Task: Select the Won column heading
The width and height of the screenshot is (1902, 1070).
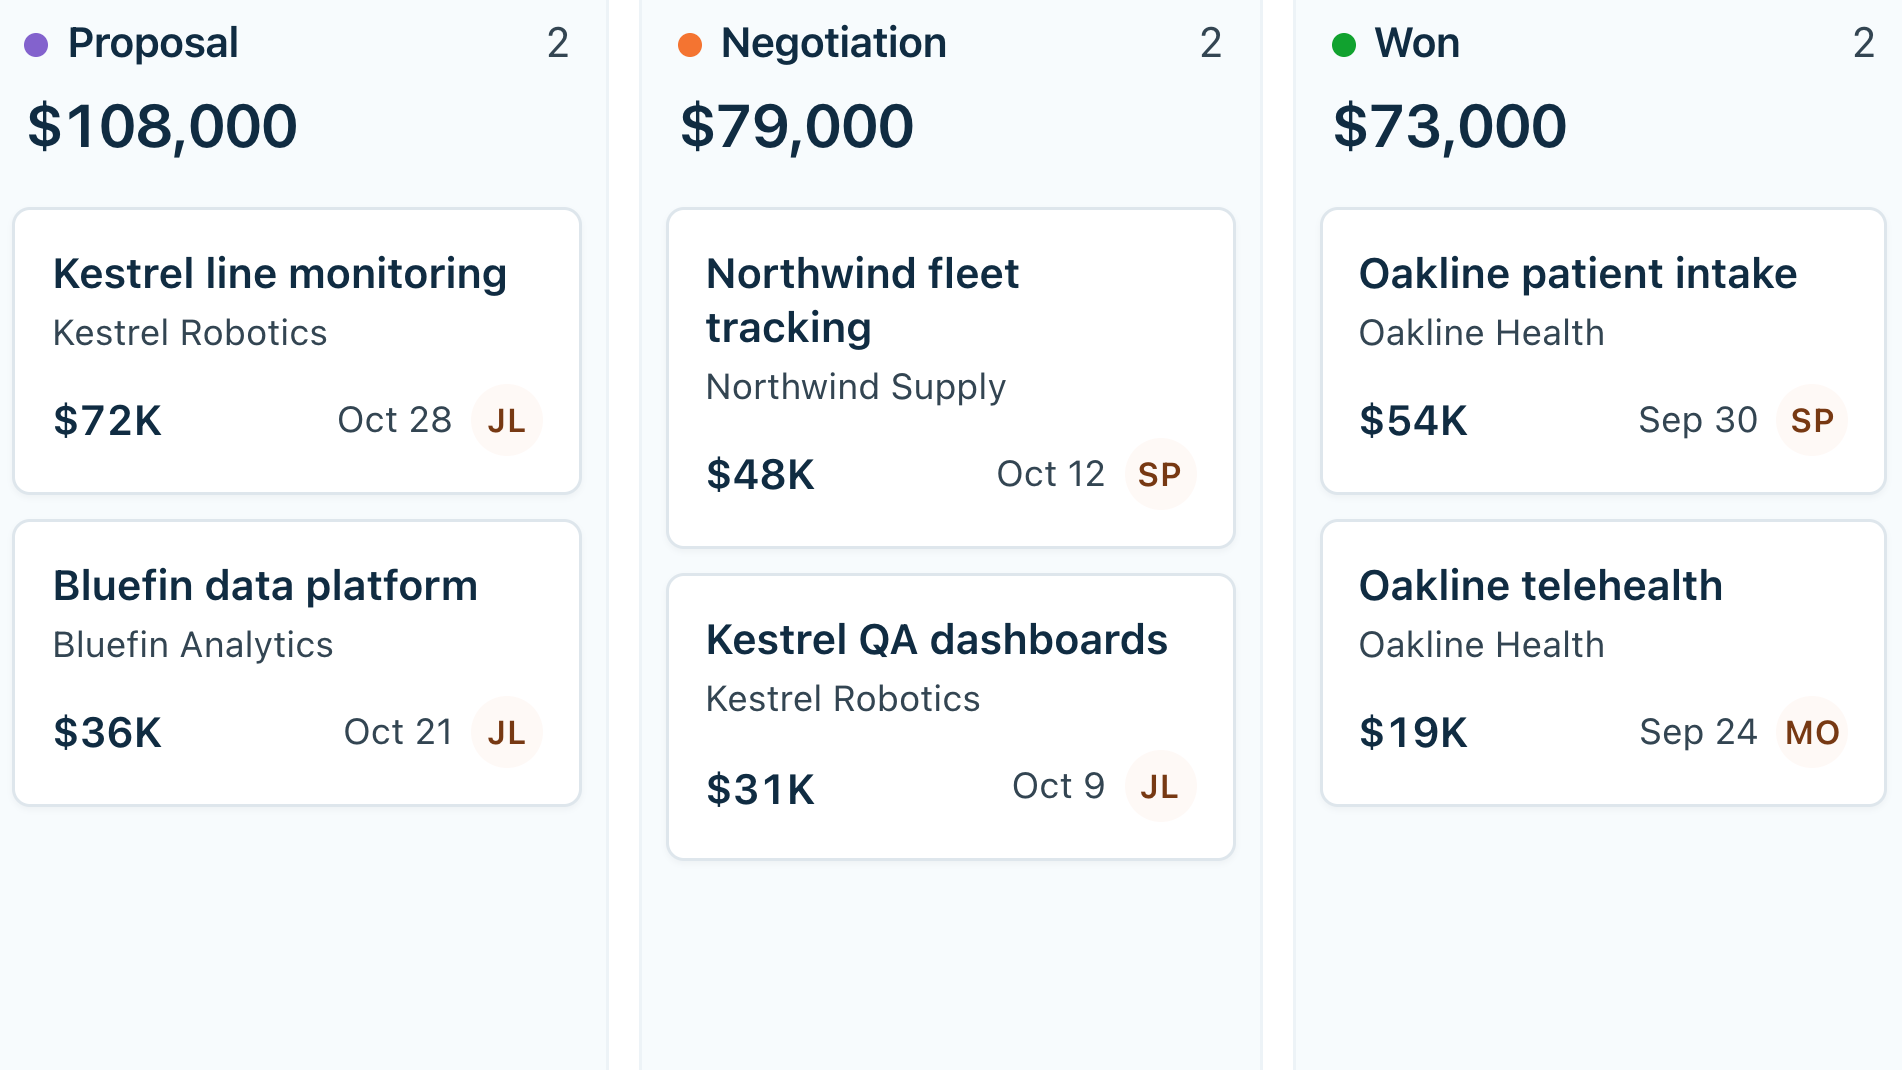Action: point(1417,43)
